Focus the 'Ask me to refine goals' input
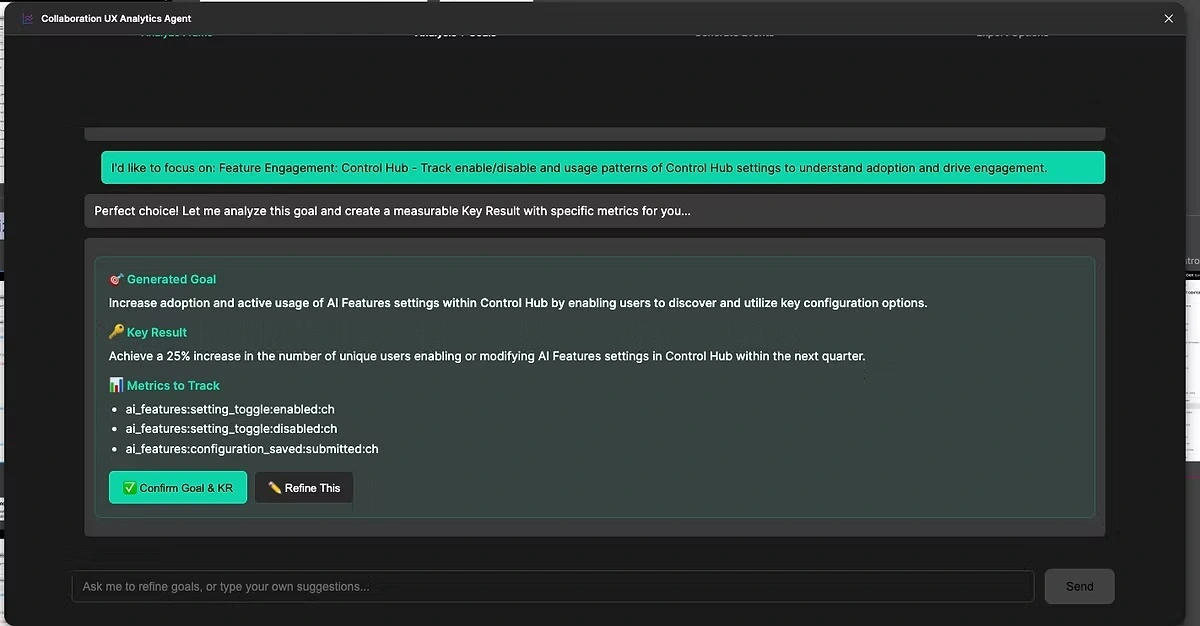Viewport: 1200px width, 626px height. (x=552, y=586)
